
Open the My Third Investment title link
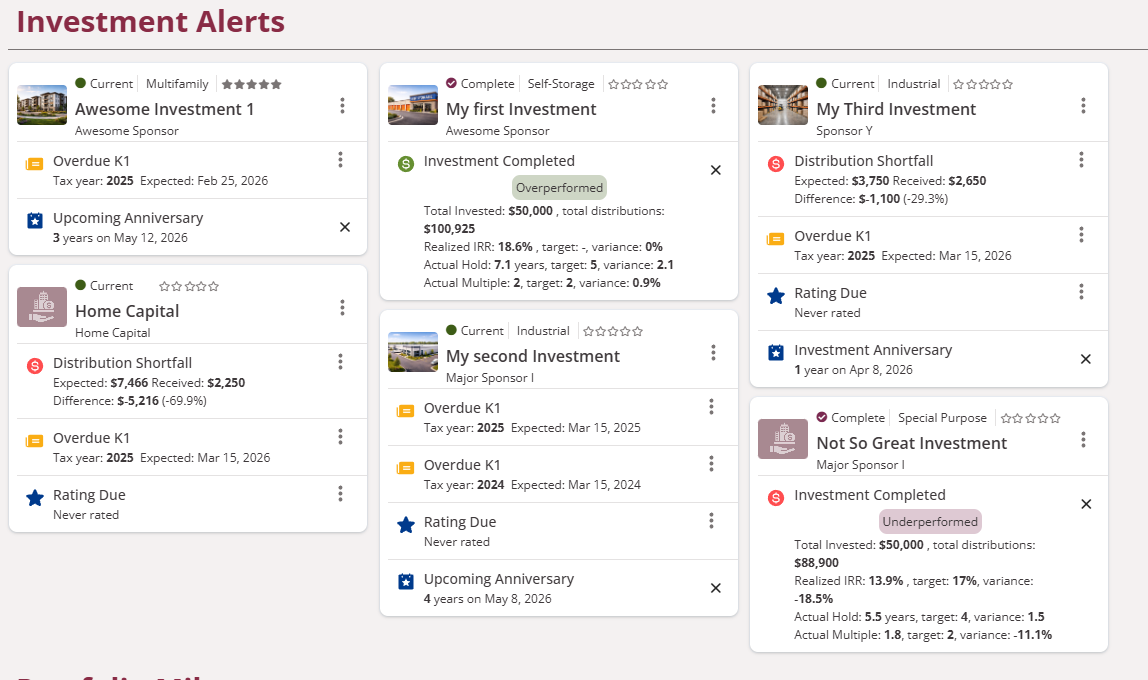(x=896, y=109)
